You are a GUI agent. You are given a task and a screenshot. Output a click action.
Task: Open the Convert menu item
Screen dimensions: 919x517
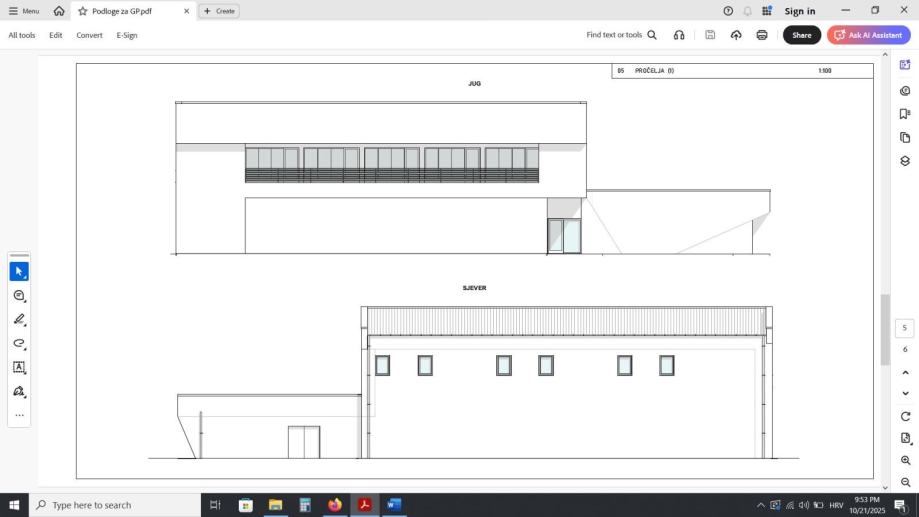click(89, 35)
